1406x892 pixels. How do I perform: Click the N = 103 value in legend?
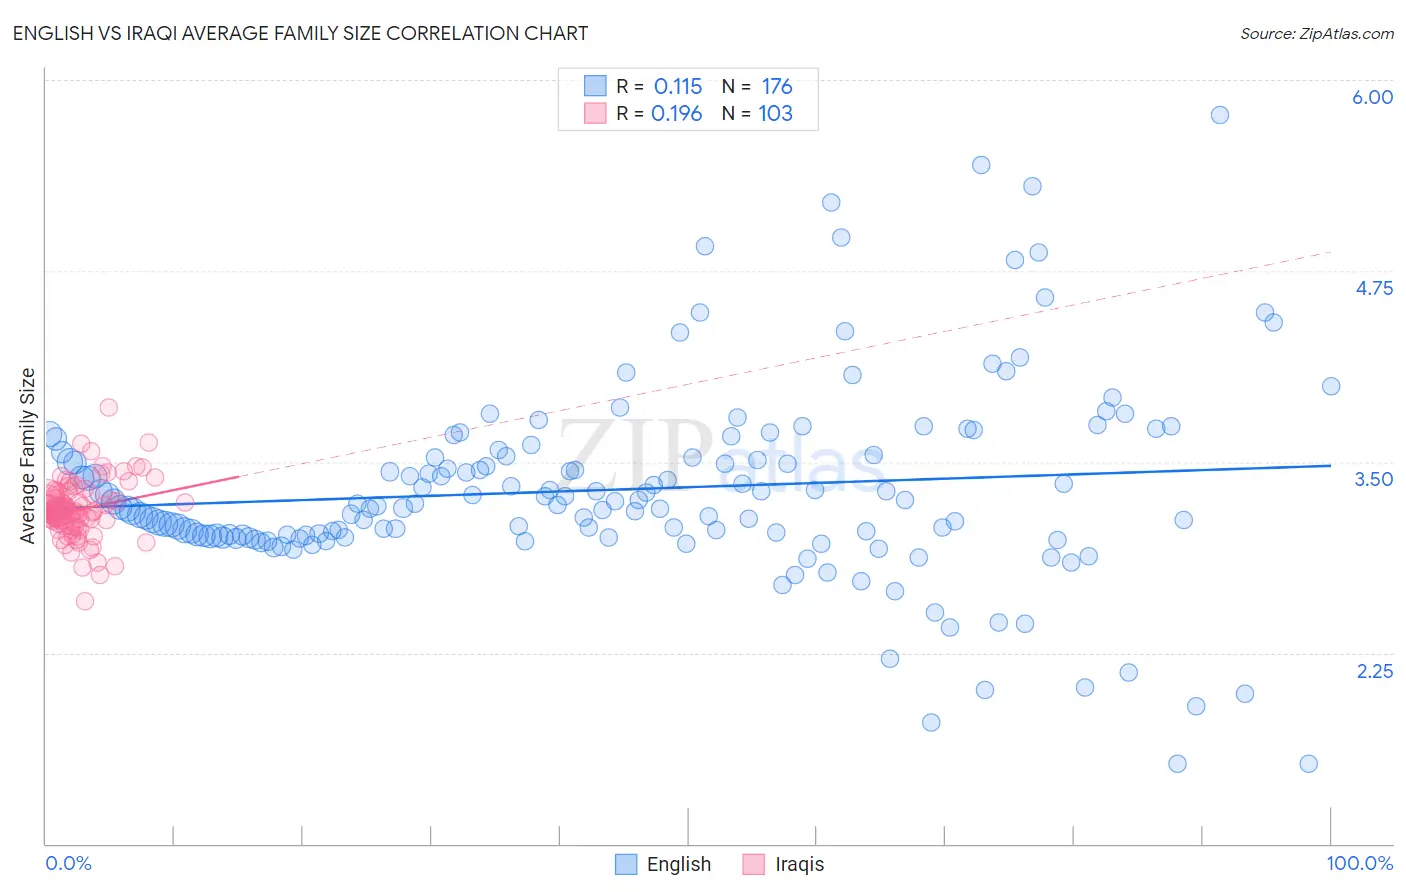pos(757,113)
